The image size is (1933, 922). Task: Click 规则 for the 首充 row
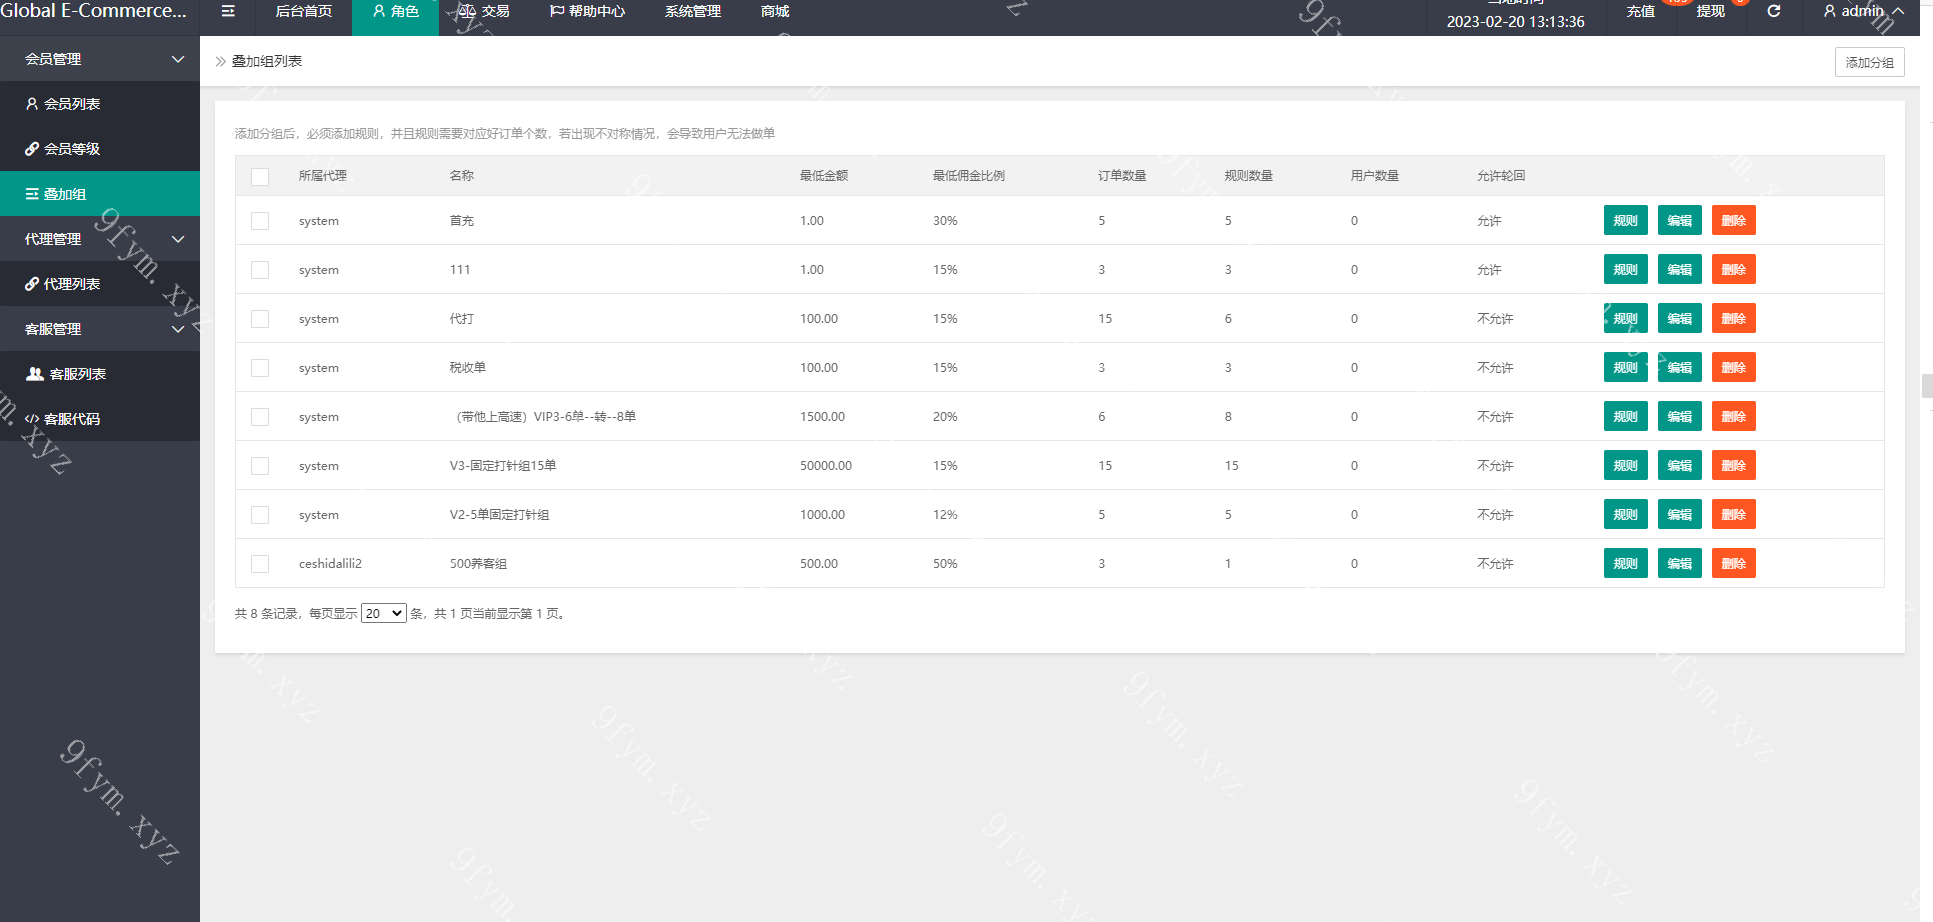[x=1625, y=220]
